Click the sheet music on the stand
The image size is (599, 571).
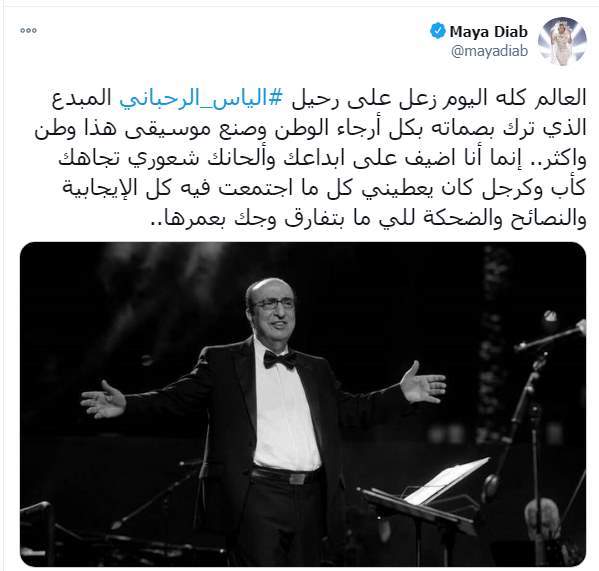pyautogui.click(x=447, y=480)
